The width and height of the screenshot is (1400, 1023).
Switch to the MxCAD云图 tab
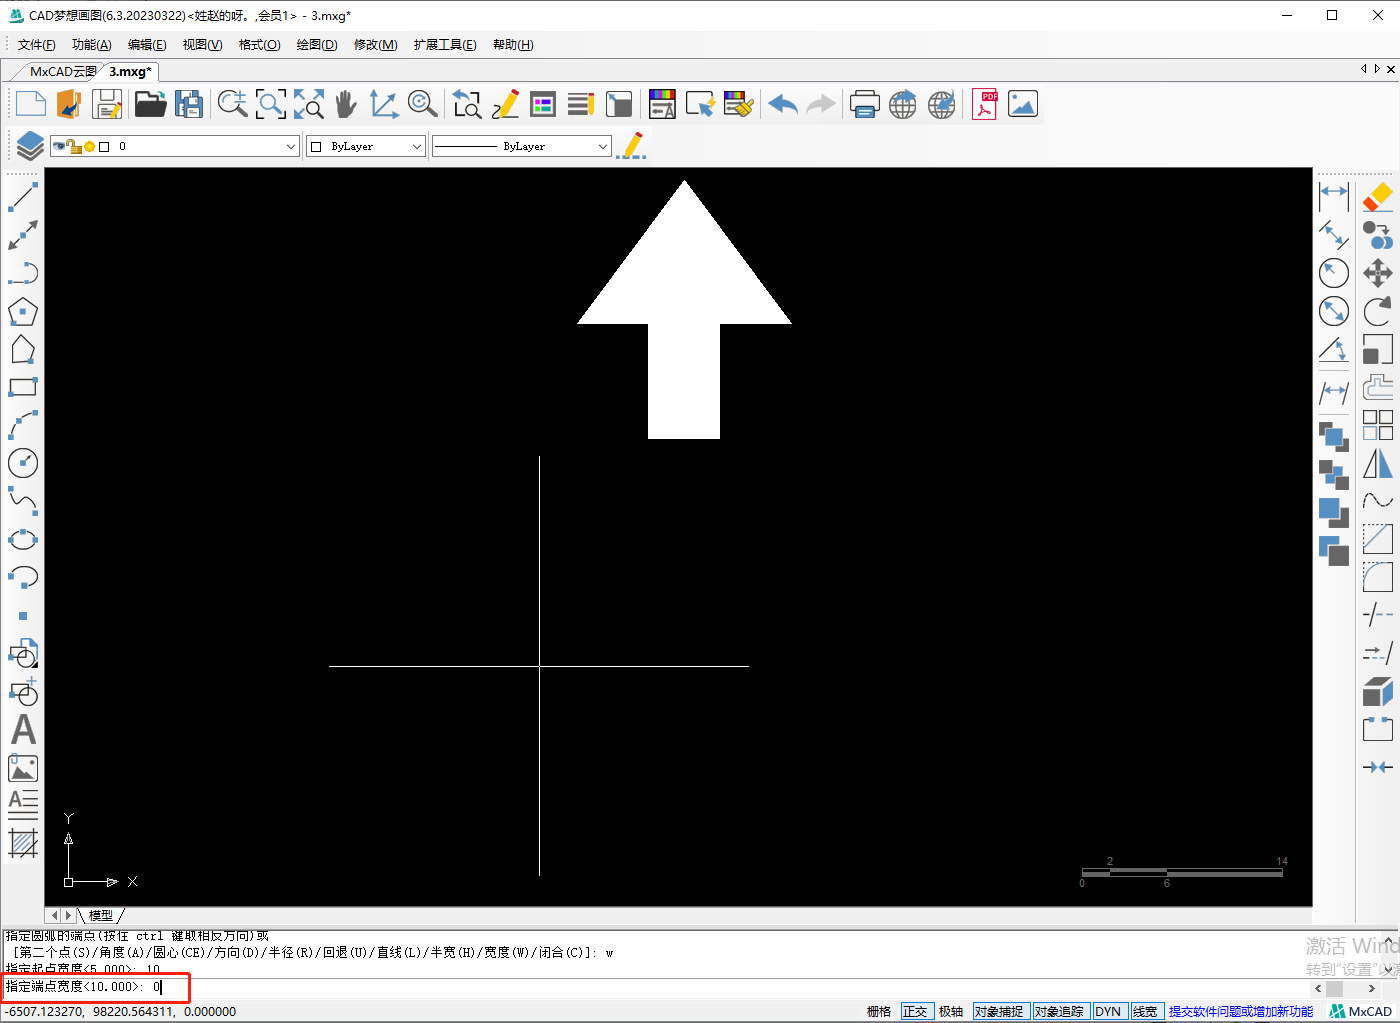[62, 72]
